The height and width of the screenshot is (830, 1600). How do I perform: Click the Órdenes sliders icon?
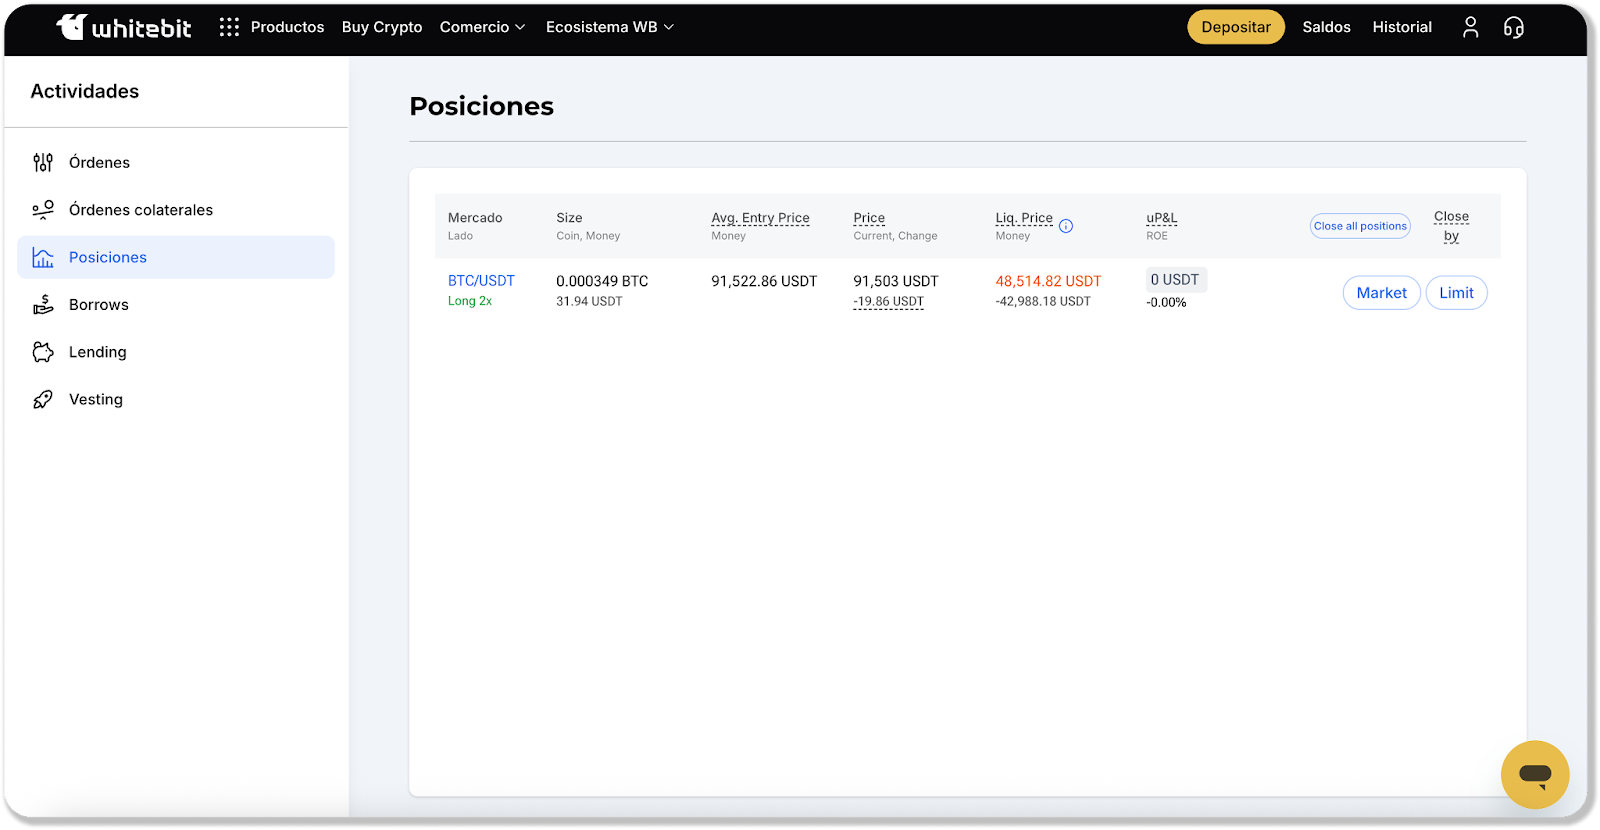[43, 162]
